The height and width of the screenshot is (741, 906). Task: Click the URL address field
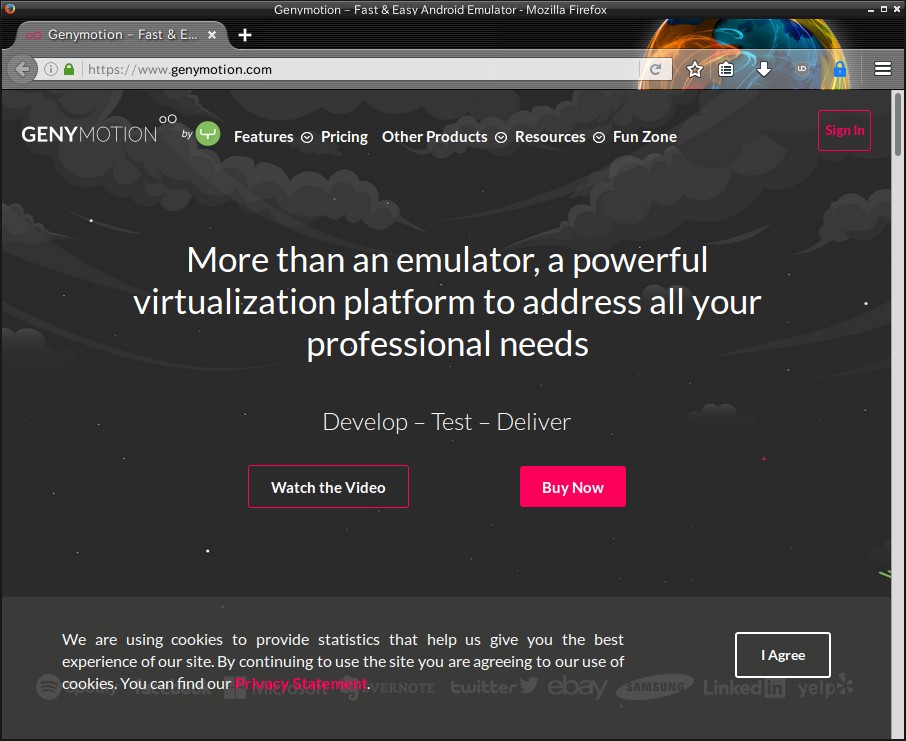click(361, 69)
